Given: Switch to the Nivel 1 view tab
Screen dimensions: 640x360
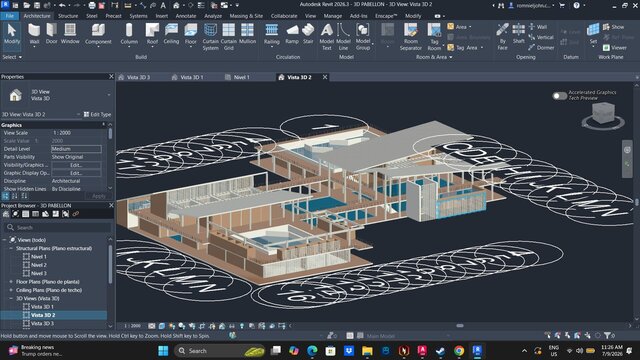Looking at the screenshot, I should point(241,77).
